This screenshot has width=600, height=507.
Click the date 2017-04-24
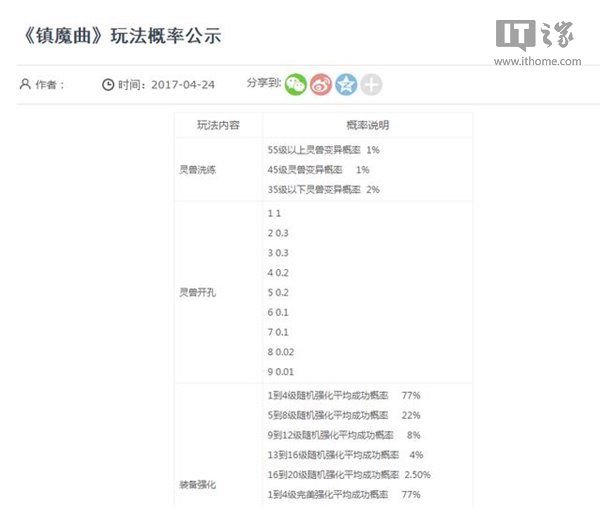[x=184, y=85]
